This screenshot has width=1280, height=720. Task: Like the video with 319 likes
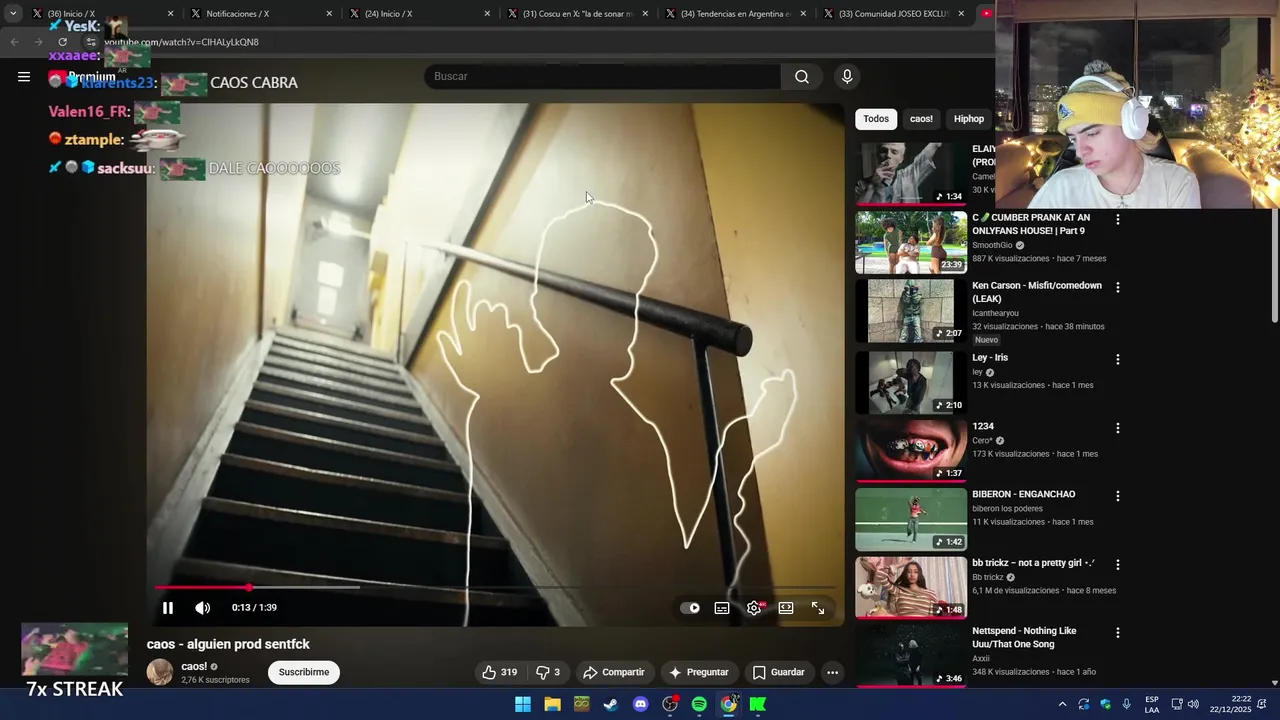point(499,672)
